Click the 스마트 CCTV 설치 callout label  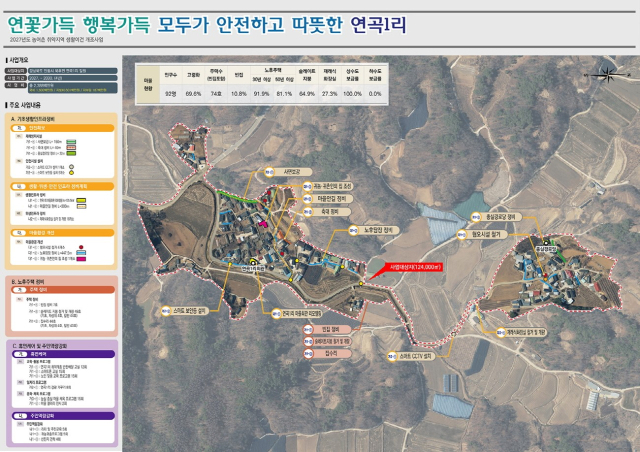[416, 356]
